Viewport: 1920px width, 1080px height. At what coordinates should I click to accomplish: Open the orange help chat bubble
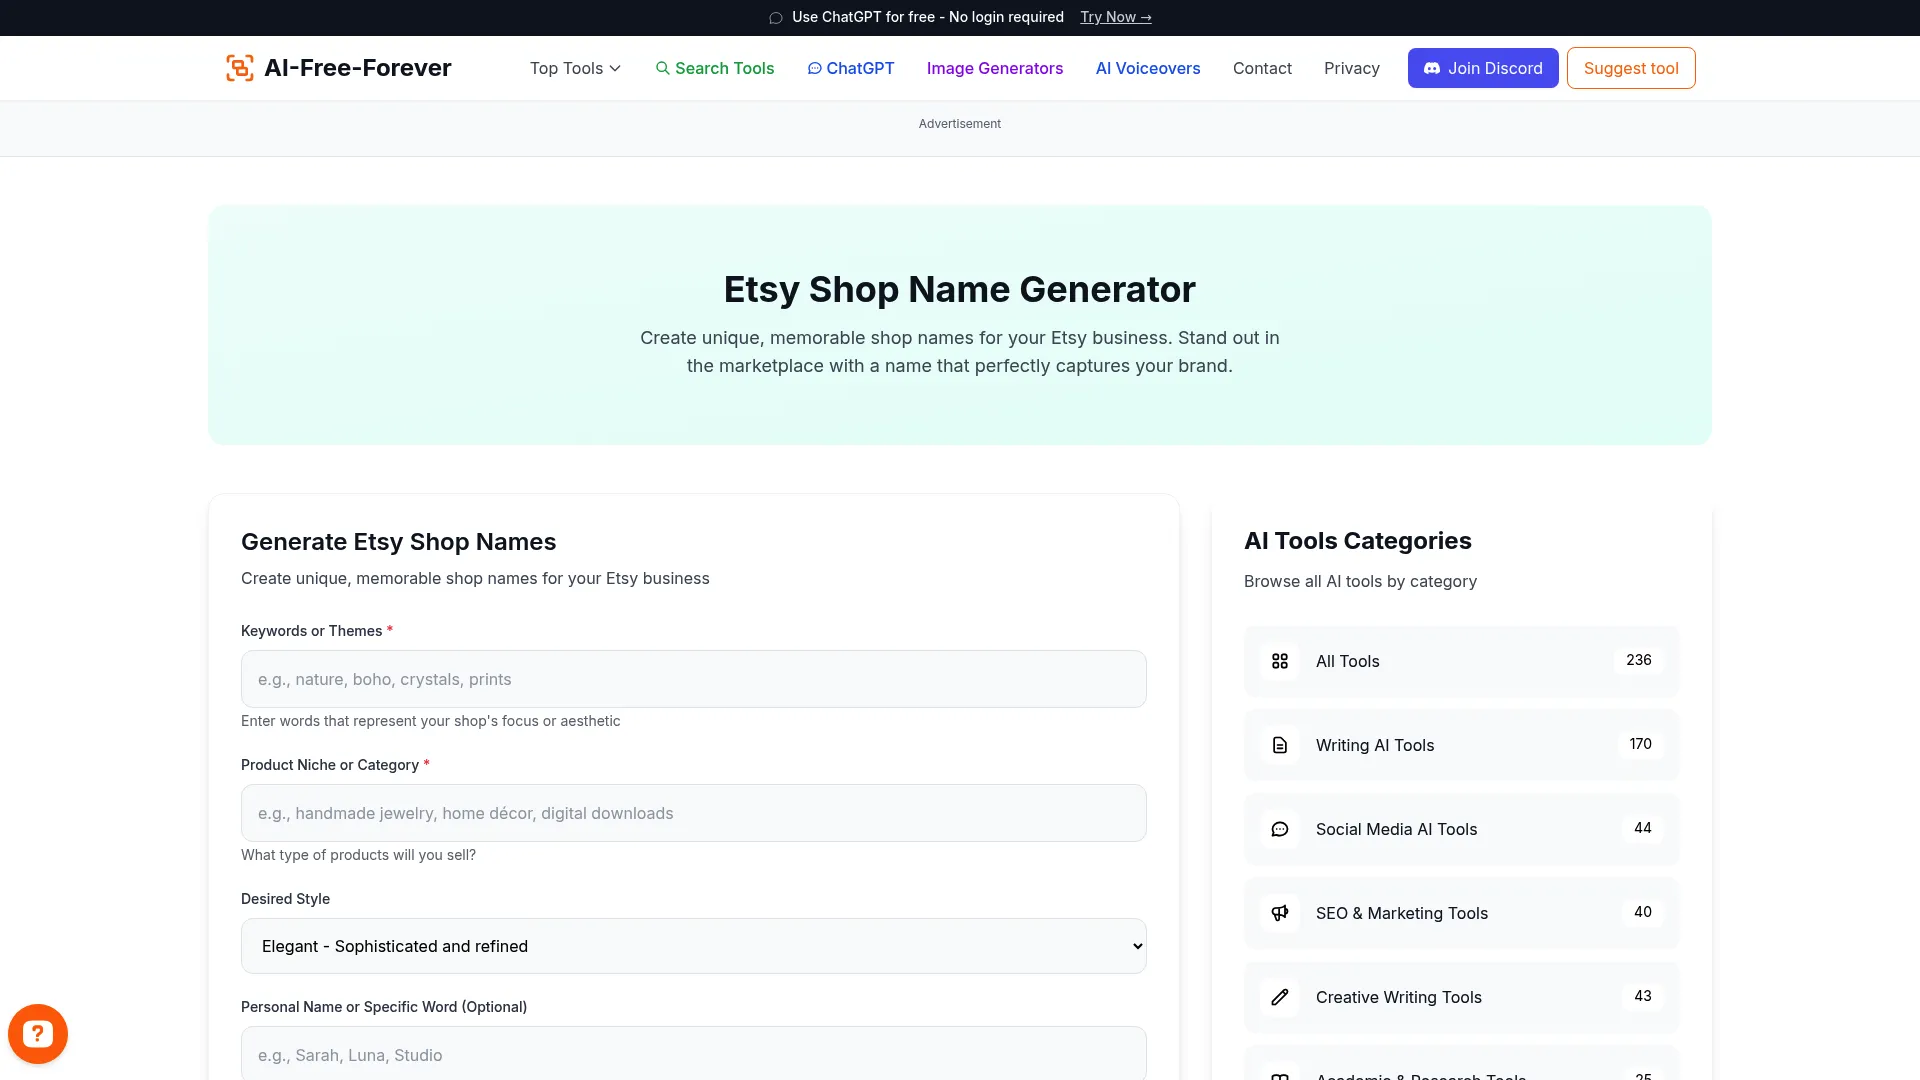point(38,1033)
